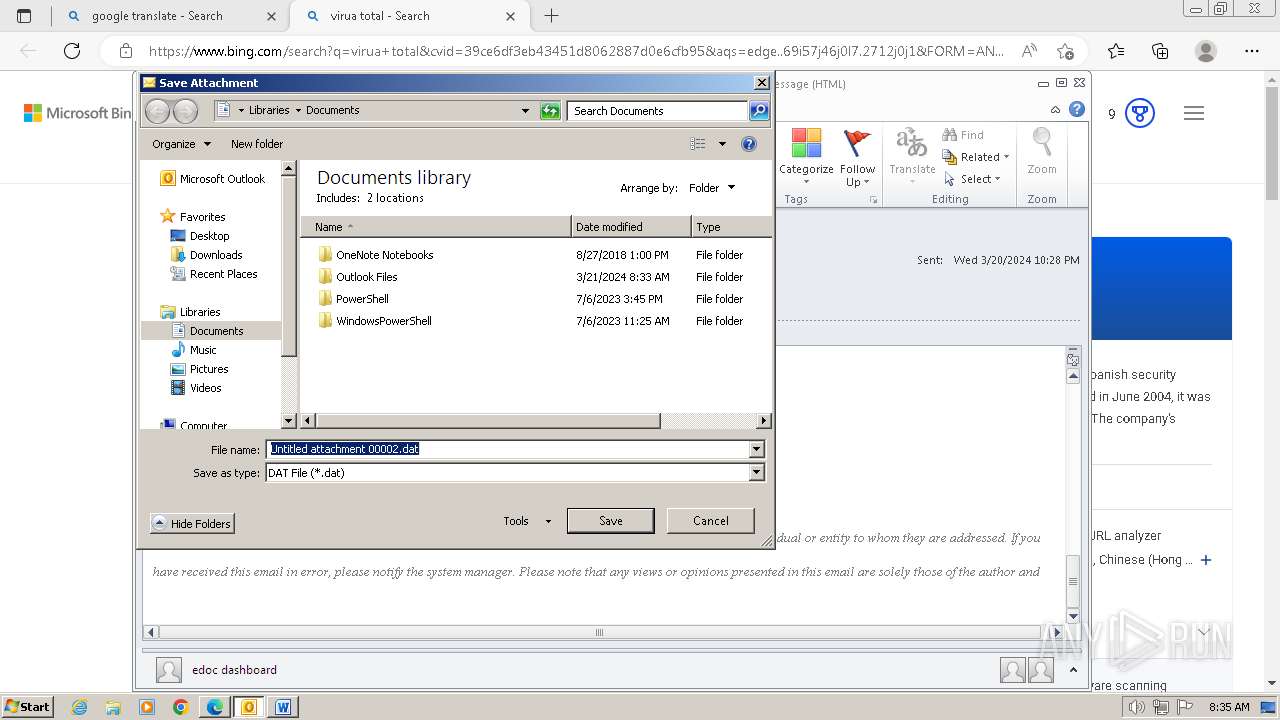1280x720 pixels.
Task: Expand the Save as type combo box
Action: (756, 472)
